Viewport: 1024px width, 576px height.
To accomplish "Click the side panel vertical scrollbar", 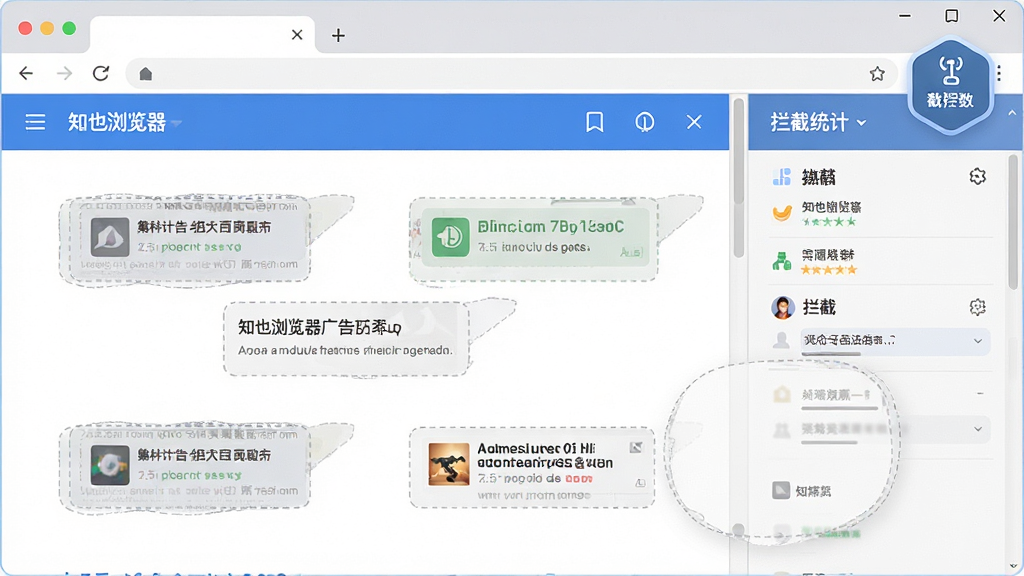I will (x=1013, y=222).
